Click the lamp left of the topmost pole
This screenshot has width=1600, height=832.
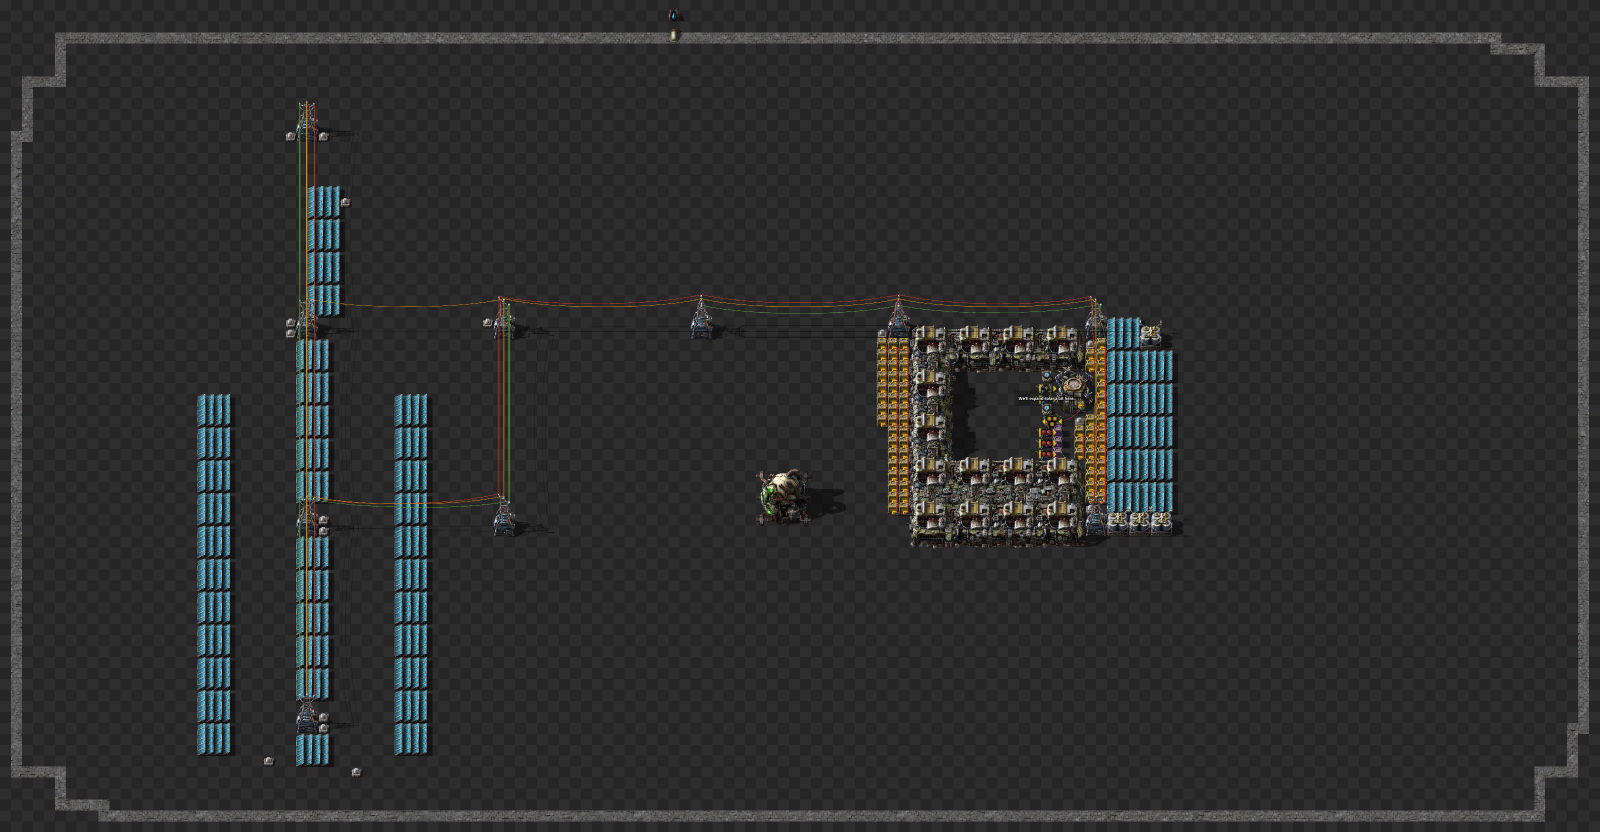coord(291,136)
